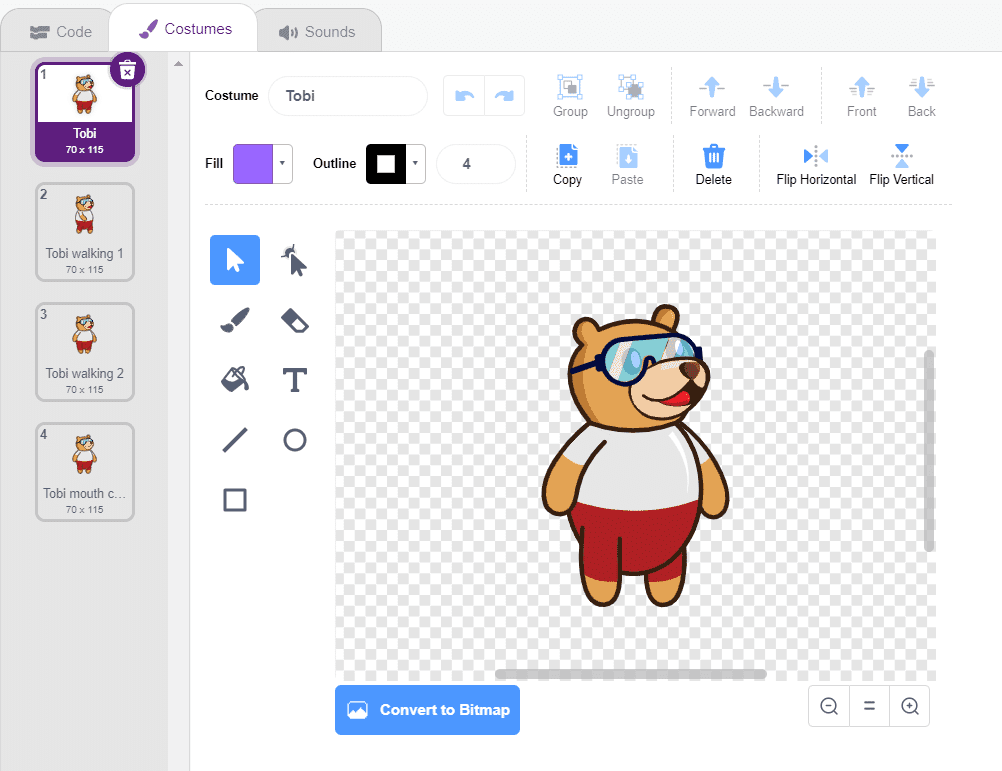Click the Zoom In magnifier

(x=909, y=706)
